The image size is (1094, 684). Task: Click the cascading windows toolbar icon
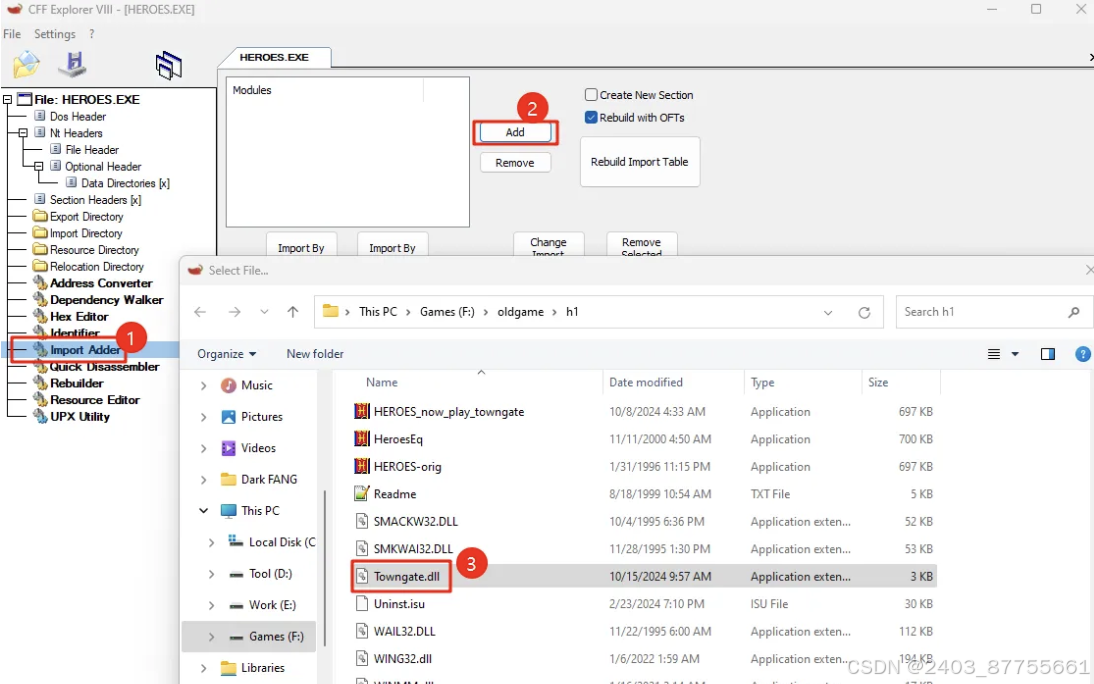168,65
